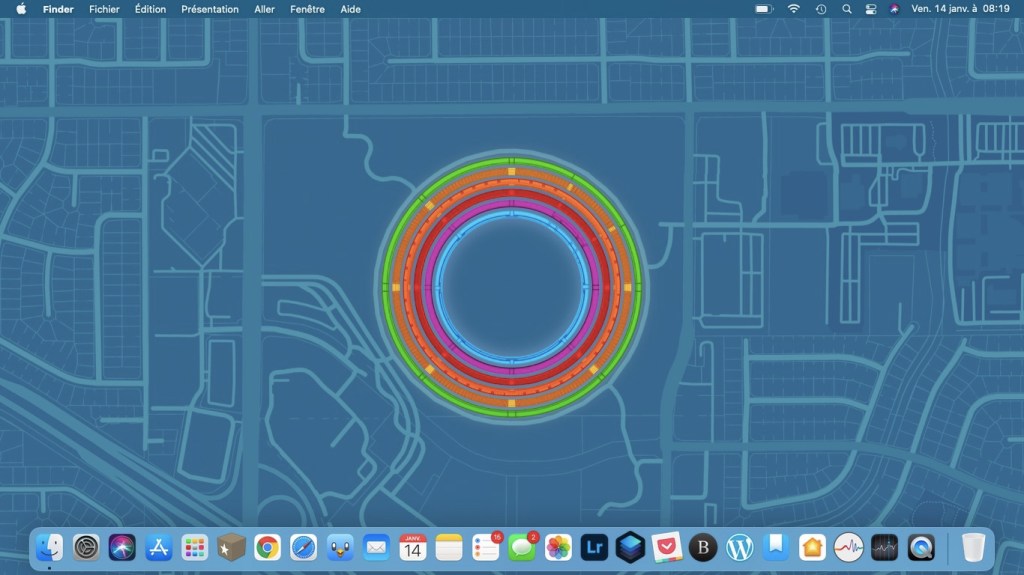Image resolution: width=1024 pixels, height=575 pixels.
Task: Open Messages with 2 unread badge
Action: [x=521, y=547]
